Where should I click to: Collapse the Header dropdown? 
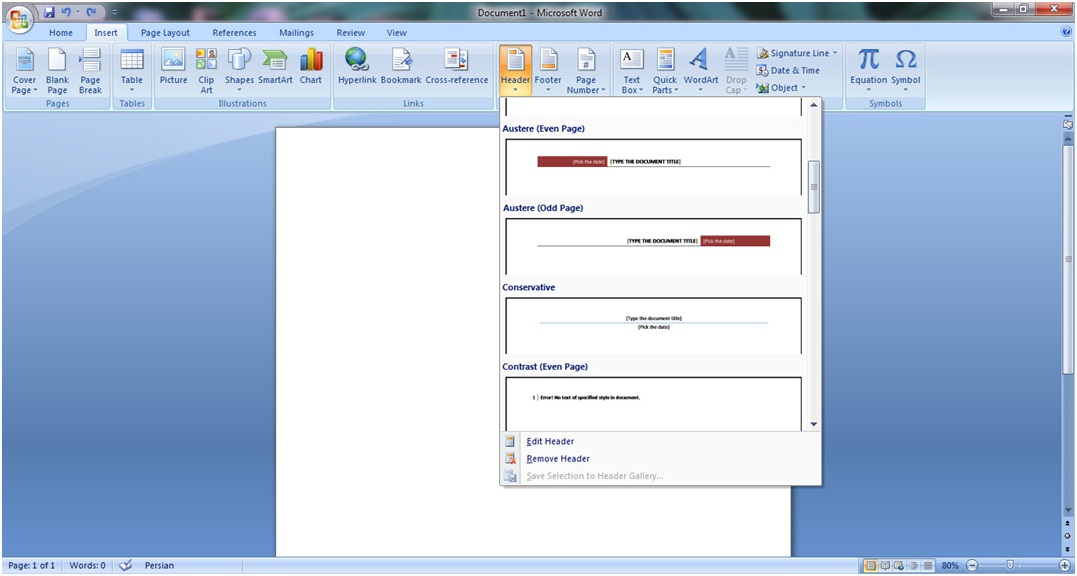click(515, 71)
